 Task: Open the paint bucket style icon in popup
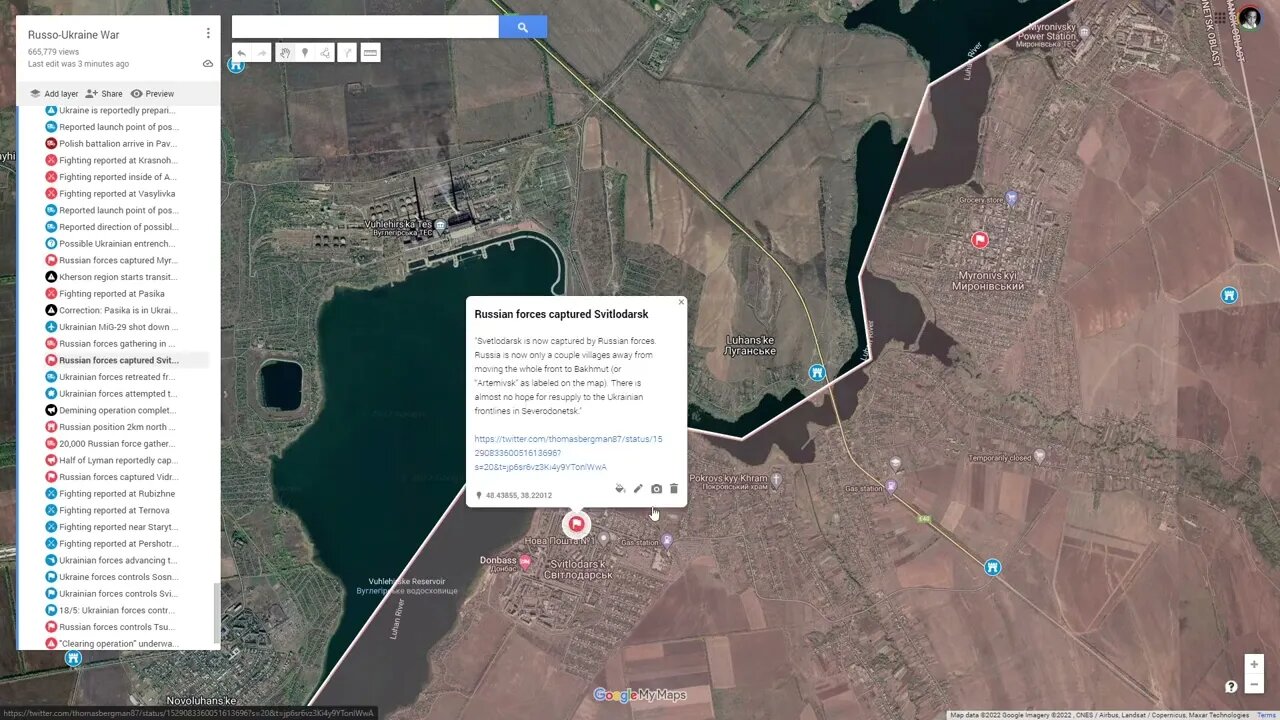(x=620, y=489)
